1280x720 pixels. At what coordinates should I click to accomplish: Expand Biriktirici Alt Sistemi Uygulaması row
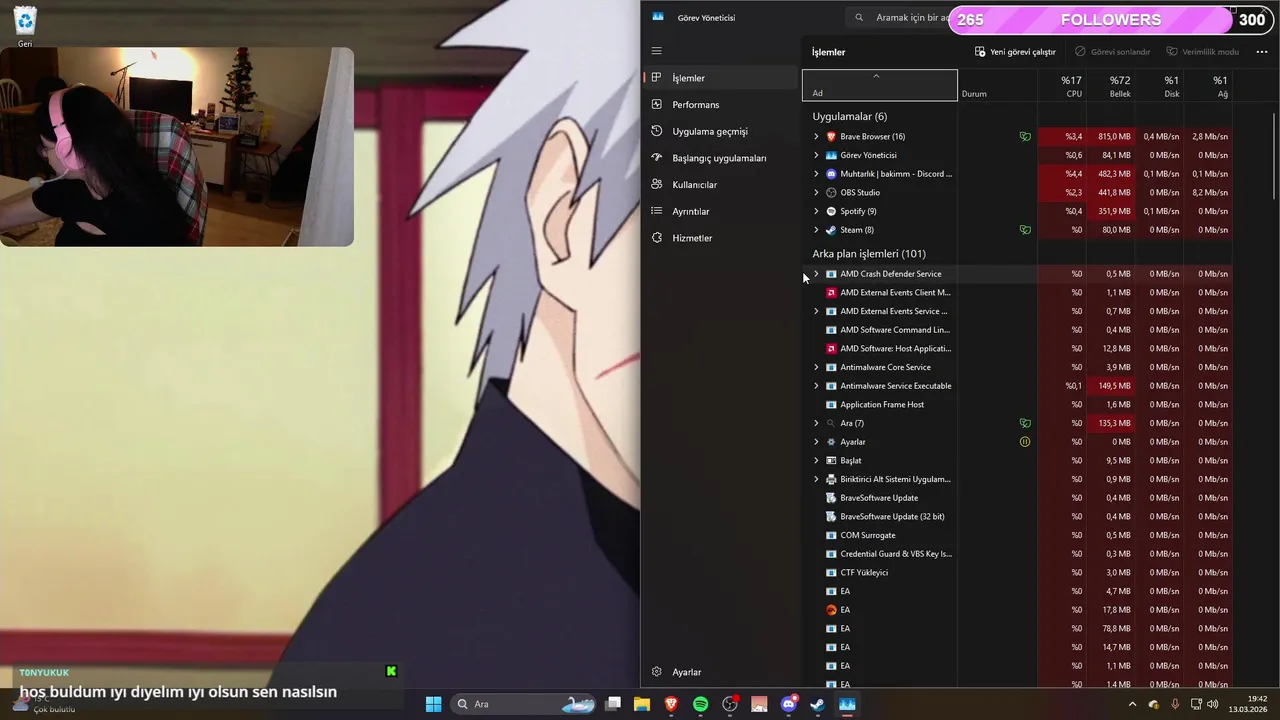[816, 479]
